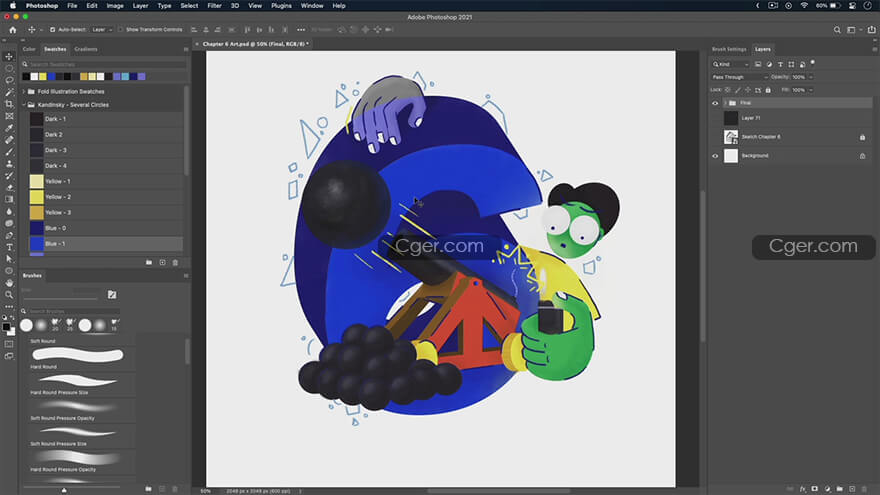This screenshot has width=880, height=495.
Task: Open the layer Fill dropdown arrow
Action: tap(810, 90)
